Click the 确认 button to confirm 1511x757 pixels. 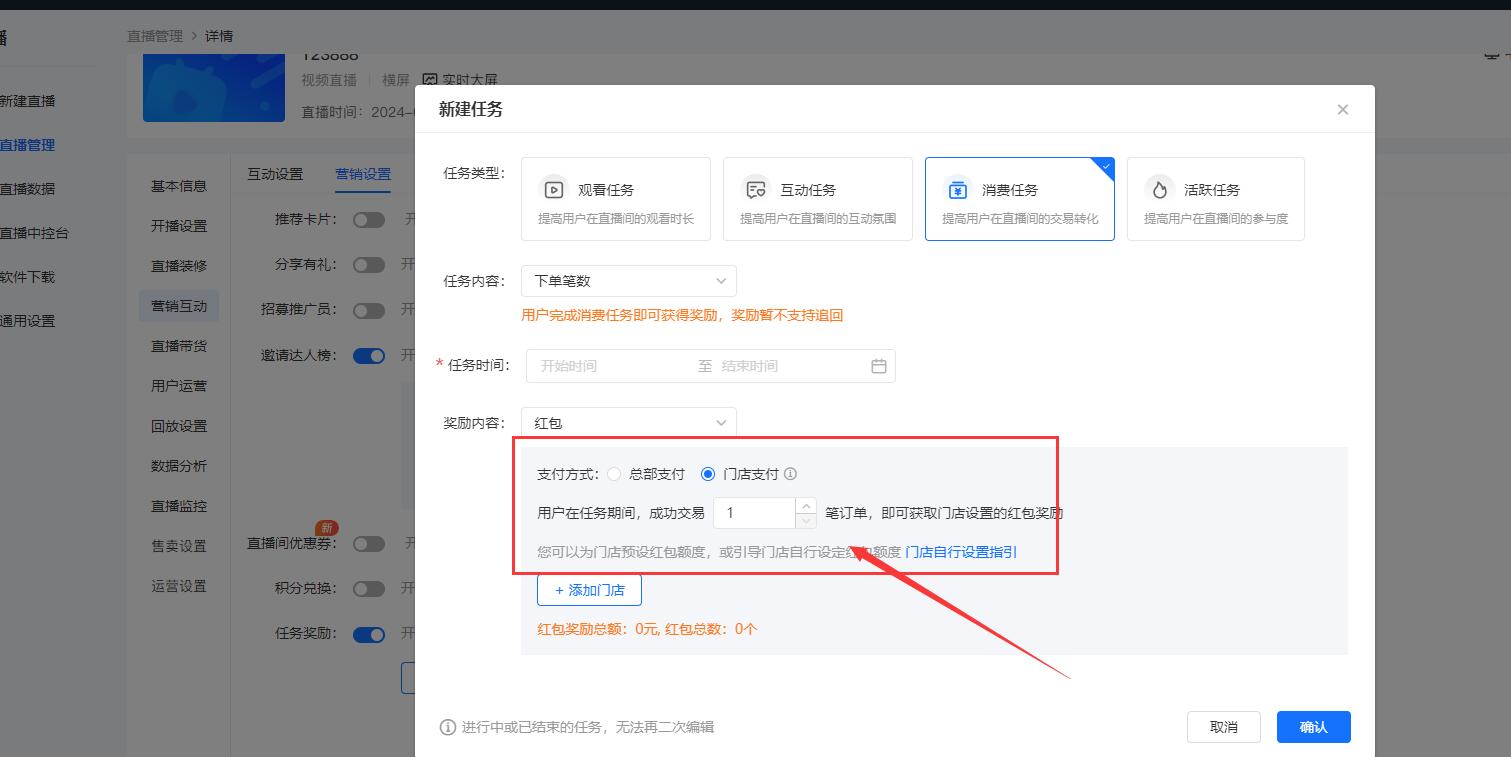[1313, 727]
